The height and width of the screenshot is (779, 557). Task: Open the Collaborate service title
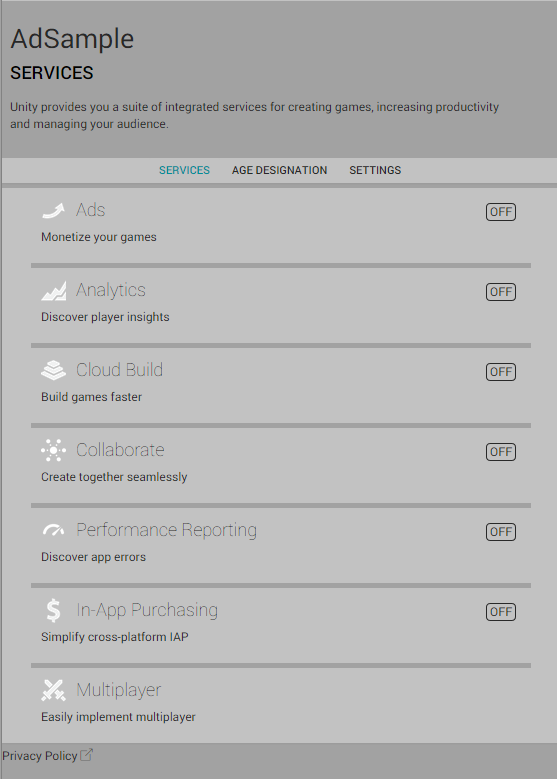coord(120,450)
